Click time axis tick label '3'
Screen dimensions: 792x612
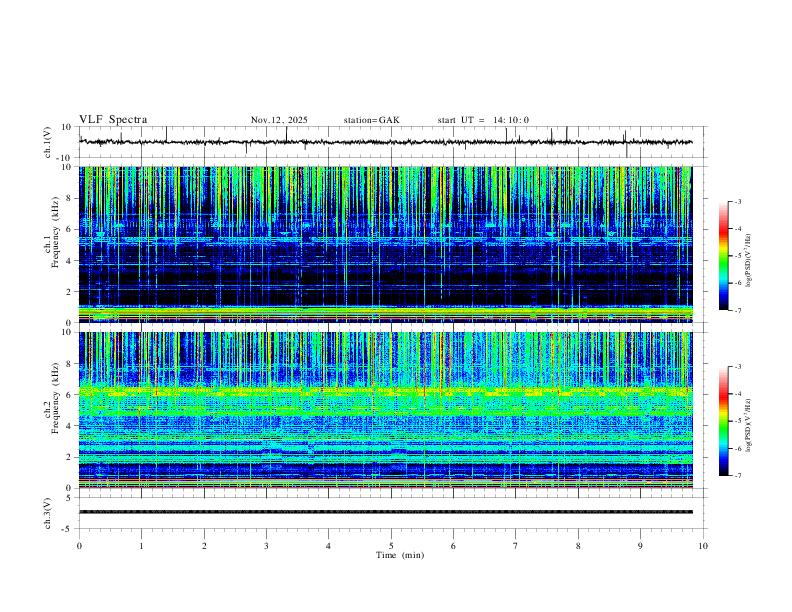266,546
